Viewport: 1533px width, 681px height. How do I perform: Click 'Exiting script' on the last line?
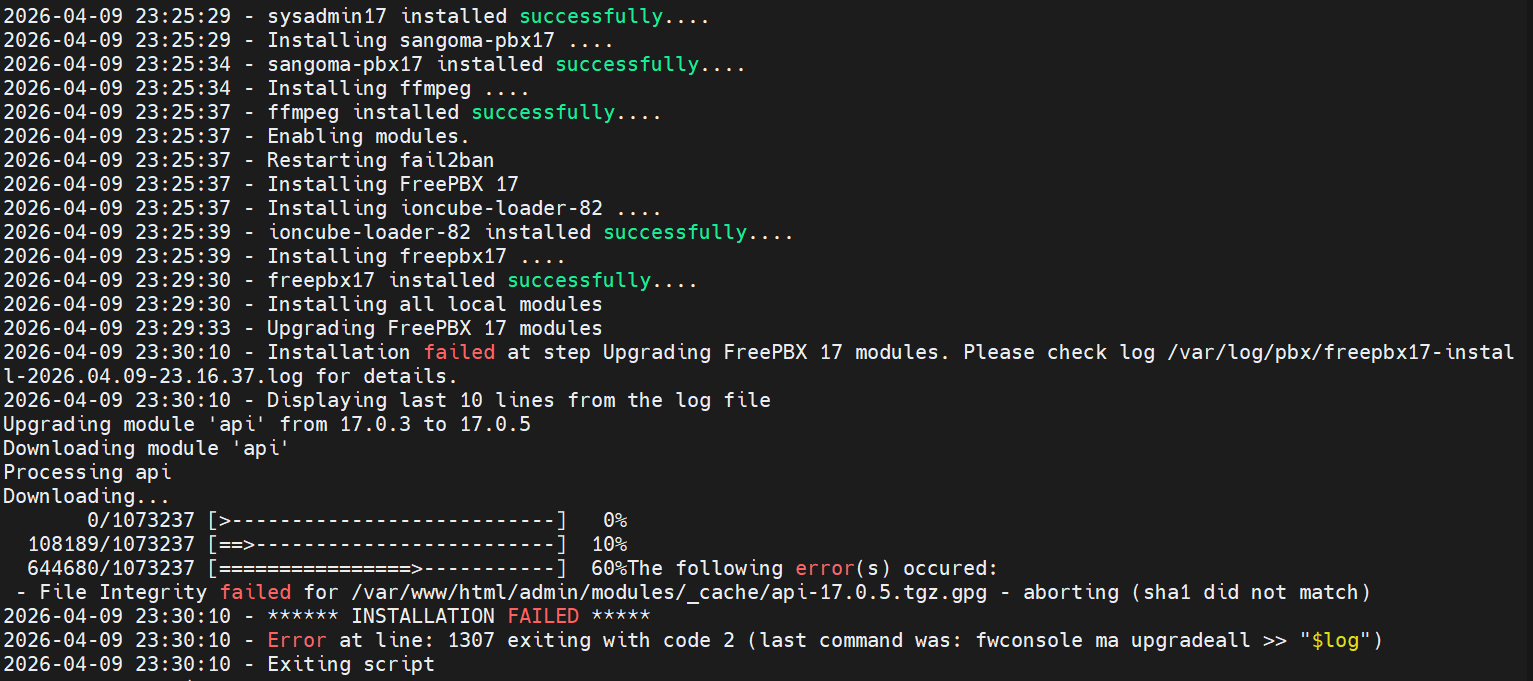(x=350, y=664)
